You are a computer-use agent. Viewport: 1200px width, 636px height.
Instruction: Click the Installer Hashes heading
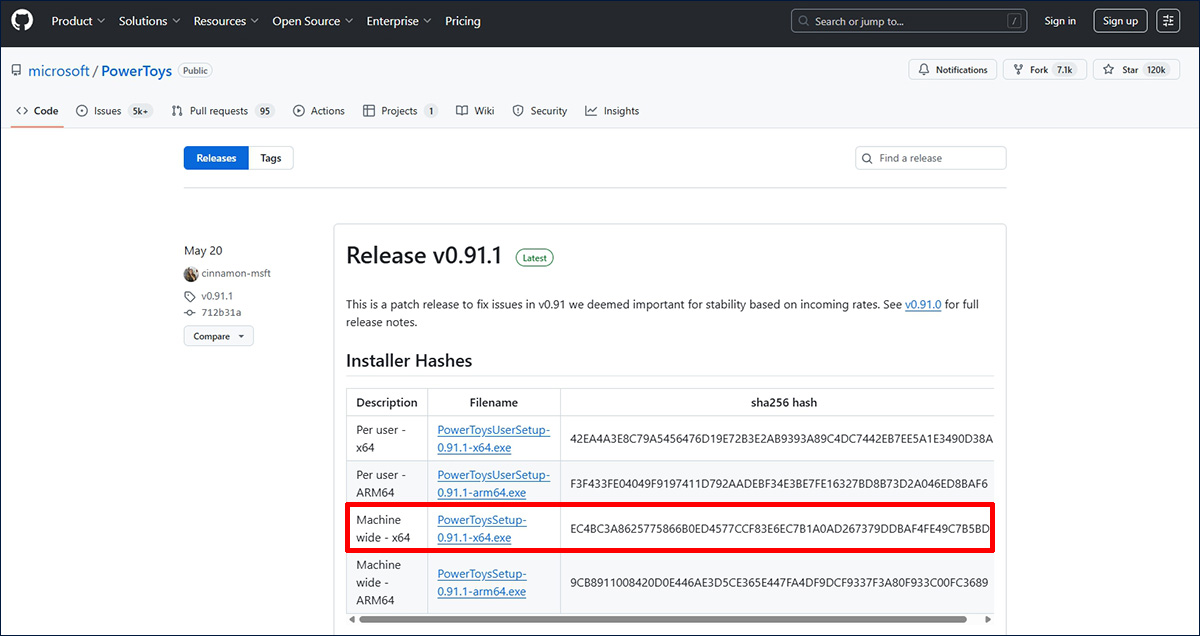point(409,360)
